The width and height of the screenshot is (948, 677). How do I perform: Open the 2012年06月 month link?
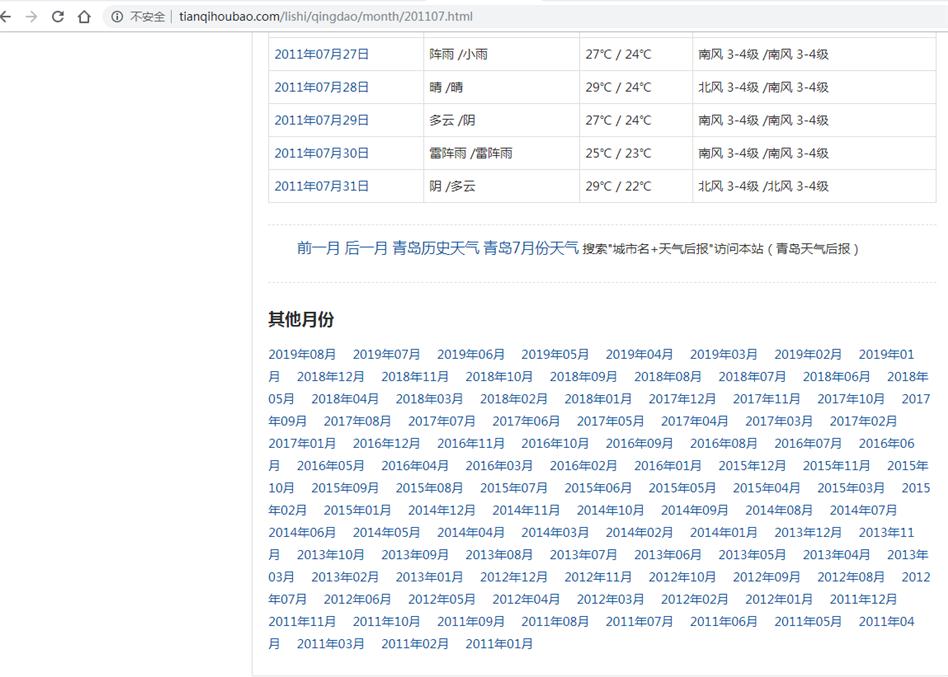(357, 599)
